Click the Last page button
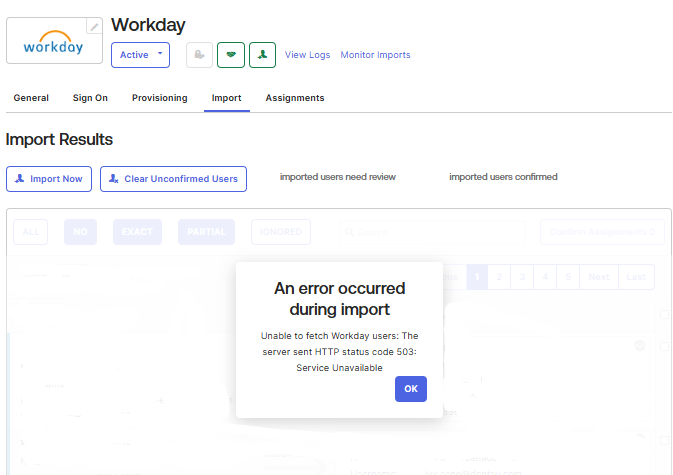 click(636, 277)
